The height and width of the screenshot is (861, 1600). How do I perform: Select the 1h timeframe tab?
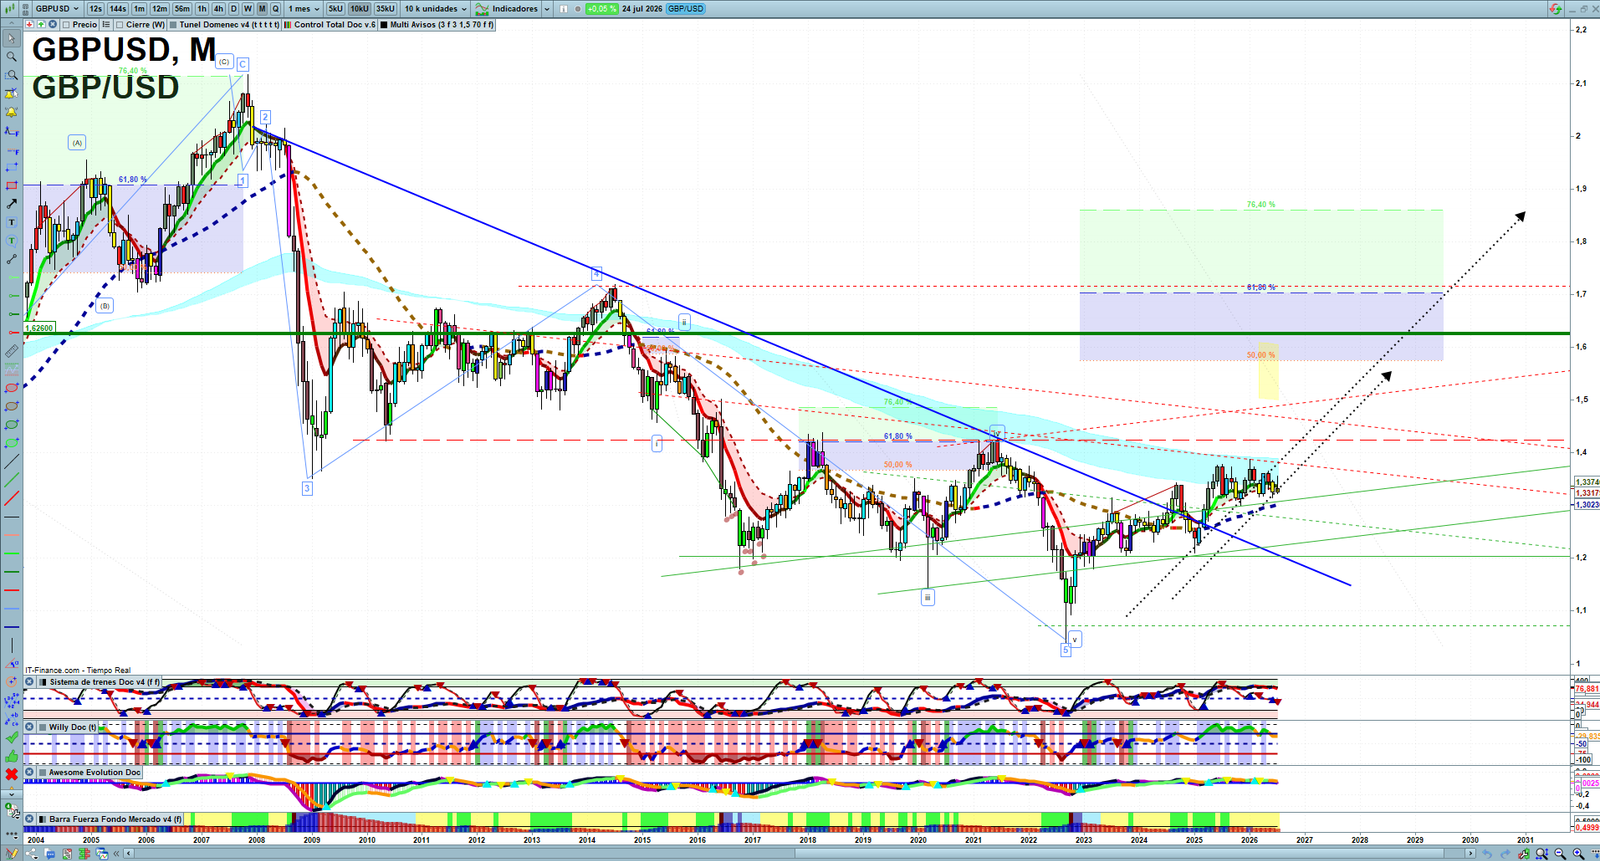202,8
